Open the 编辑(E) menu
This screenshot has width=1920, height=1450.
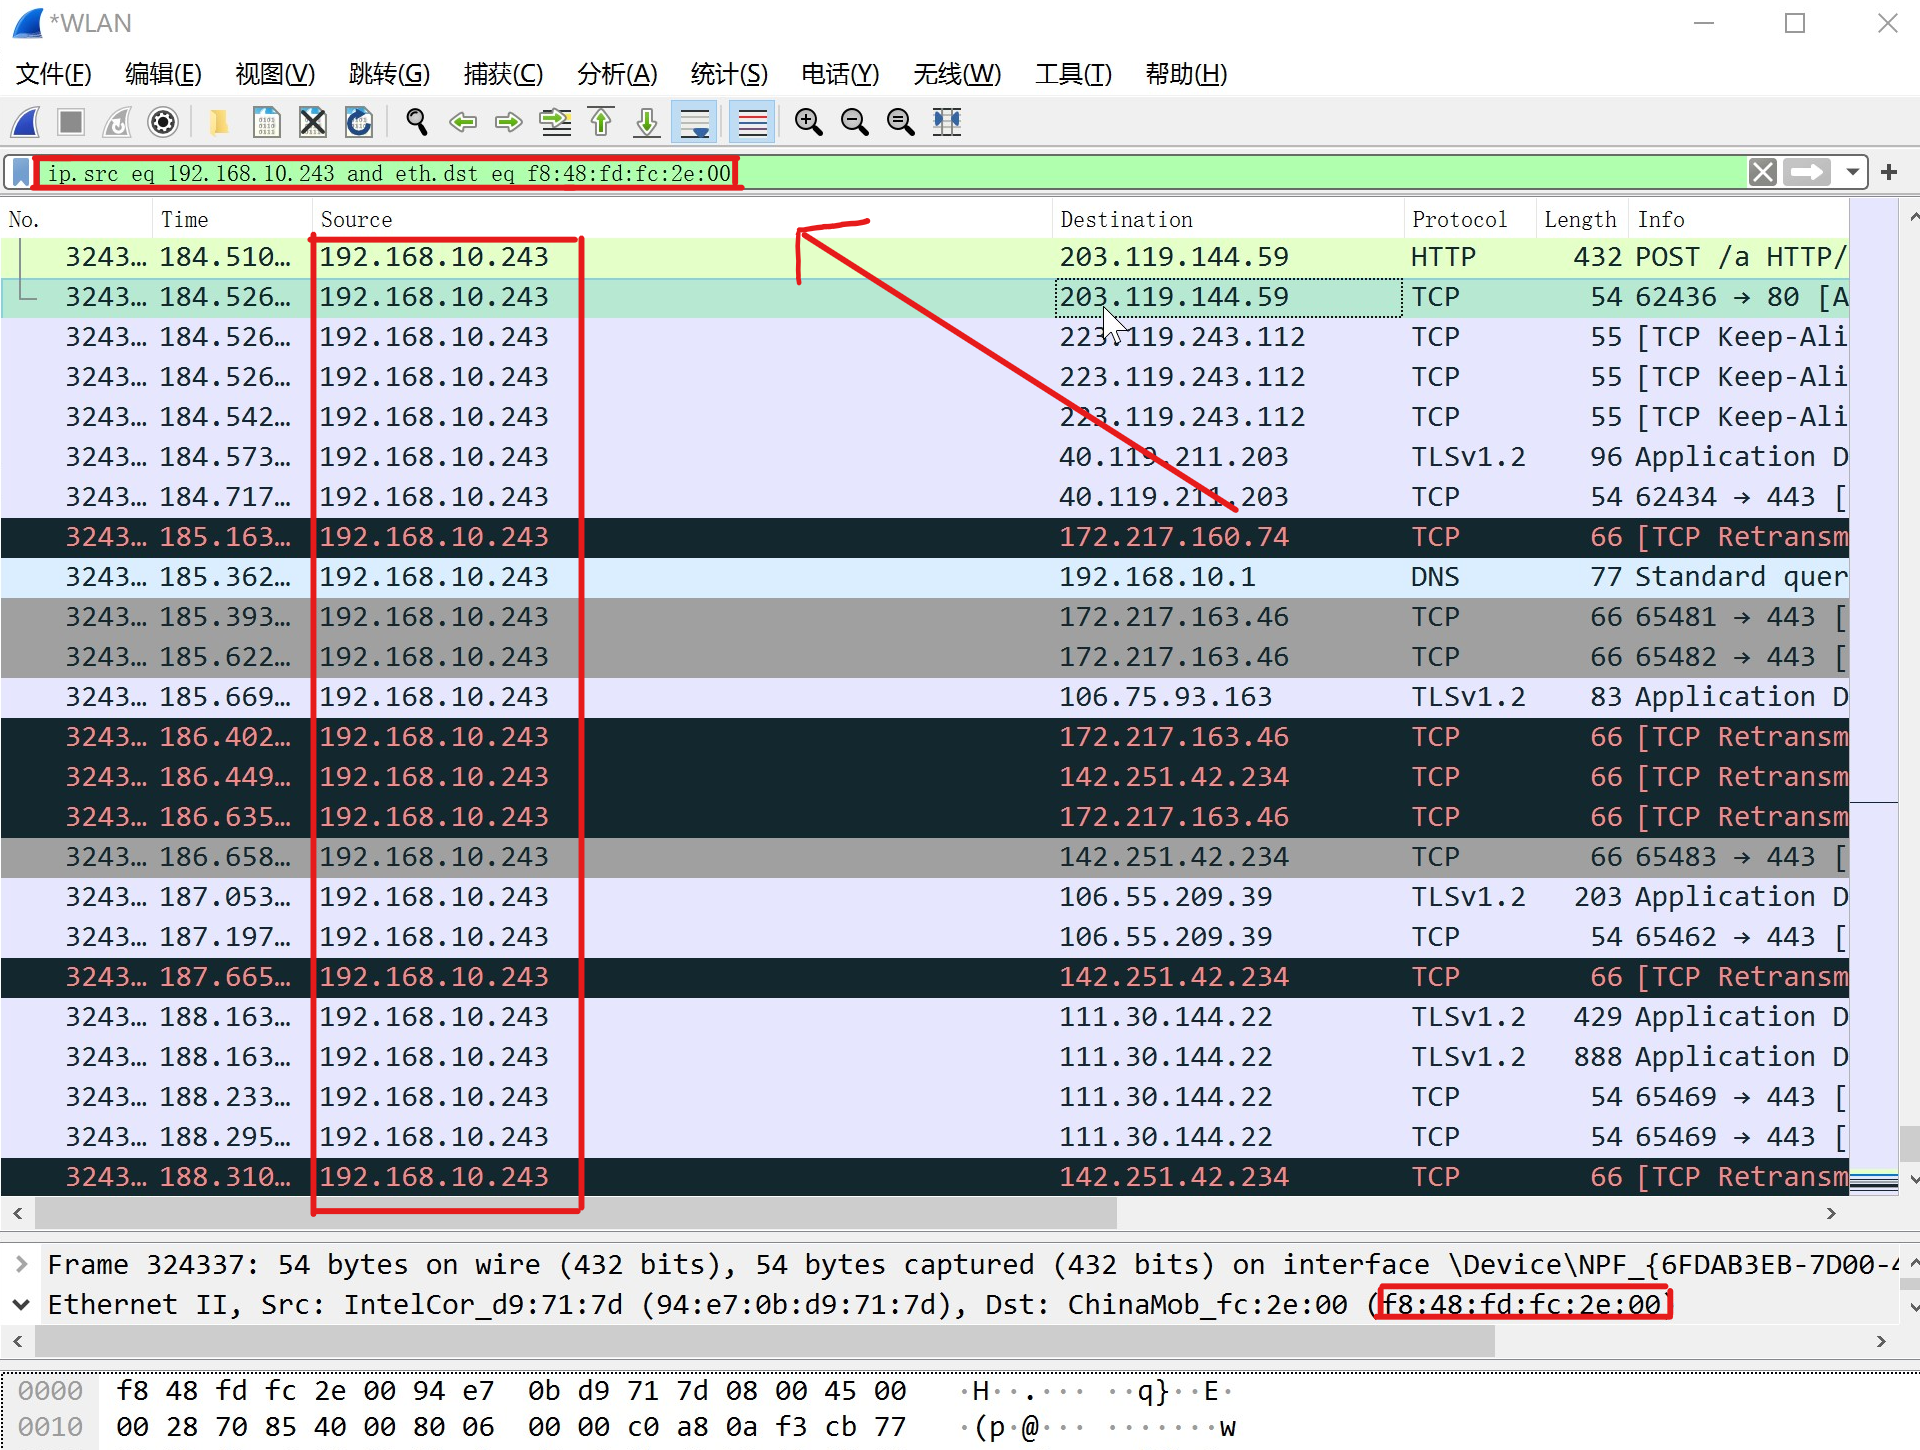coord(163,74)
